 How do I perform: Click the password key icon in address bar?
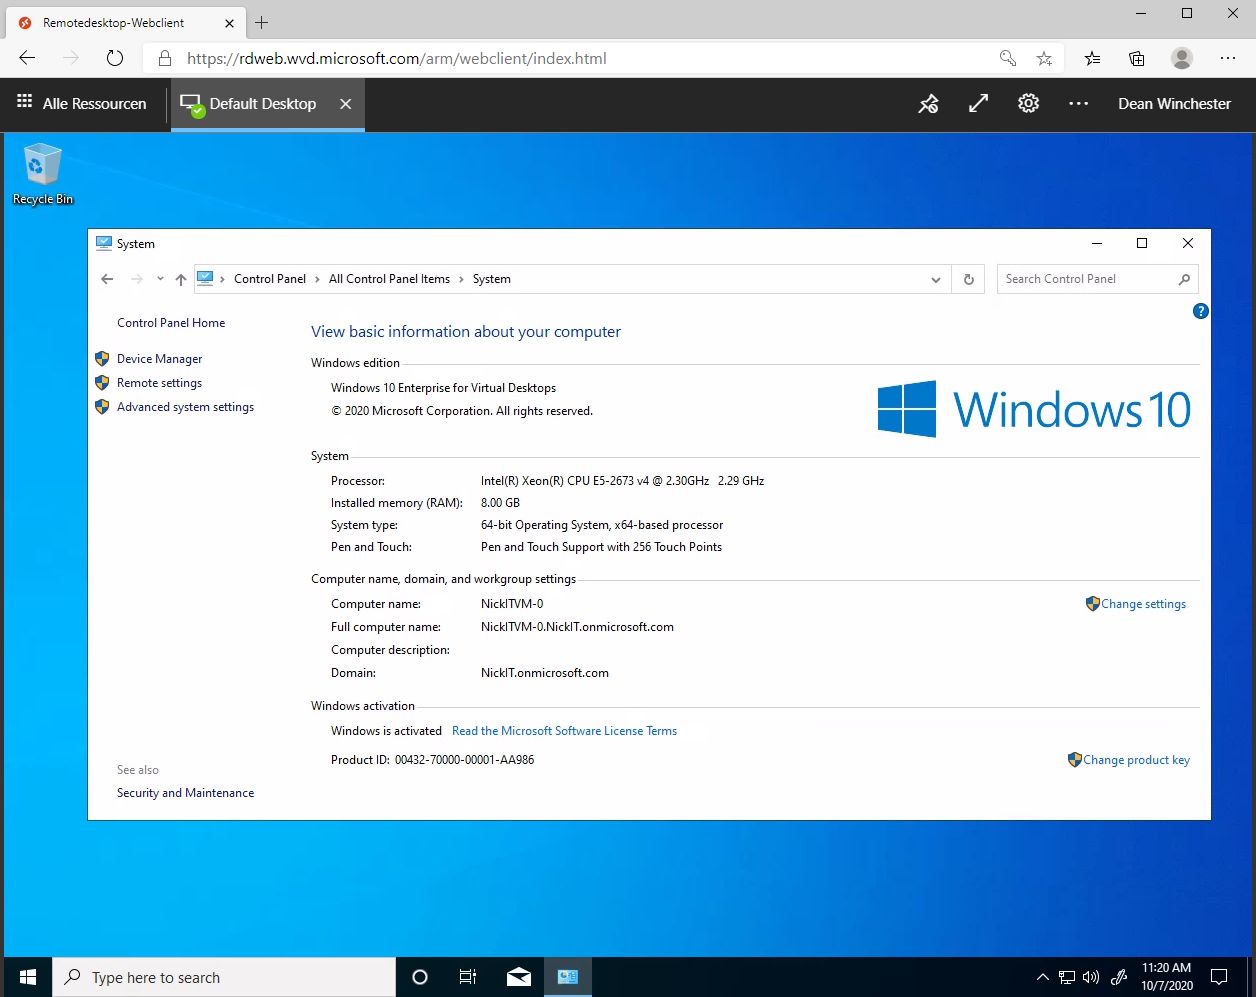(1008, 58)
